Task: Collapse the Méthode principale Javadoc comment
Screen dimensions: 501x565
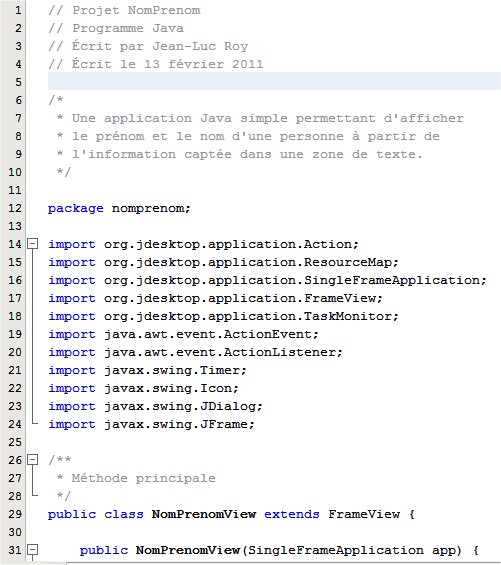Action: click(32, 459)
